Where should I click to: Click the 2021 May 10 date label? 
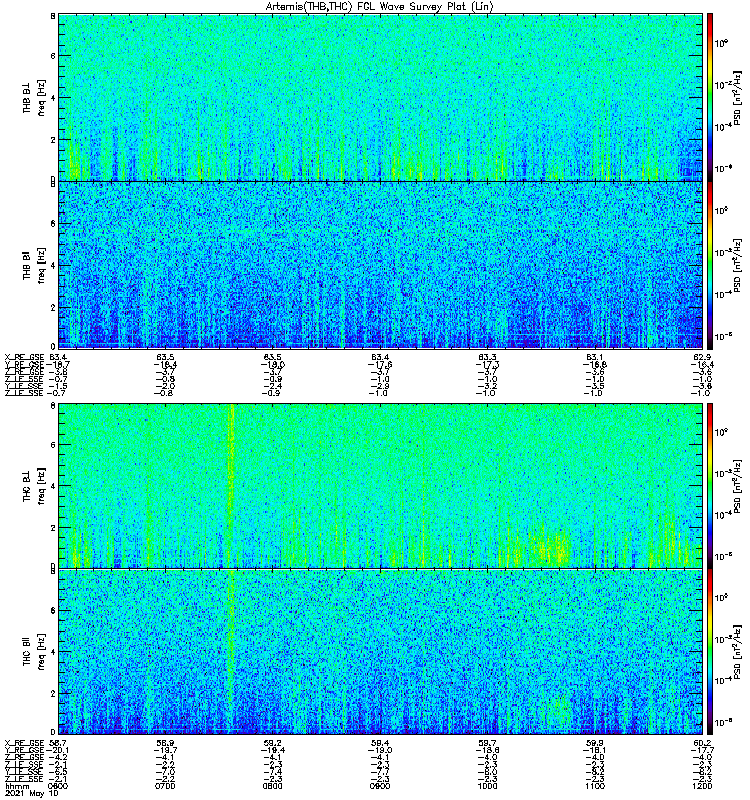[x=32, y=794]
